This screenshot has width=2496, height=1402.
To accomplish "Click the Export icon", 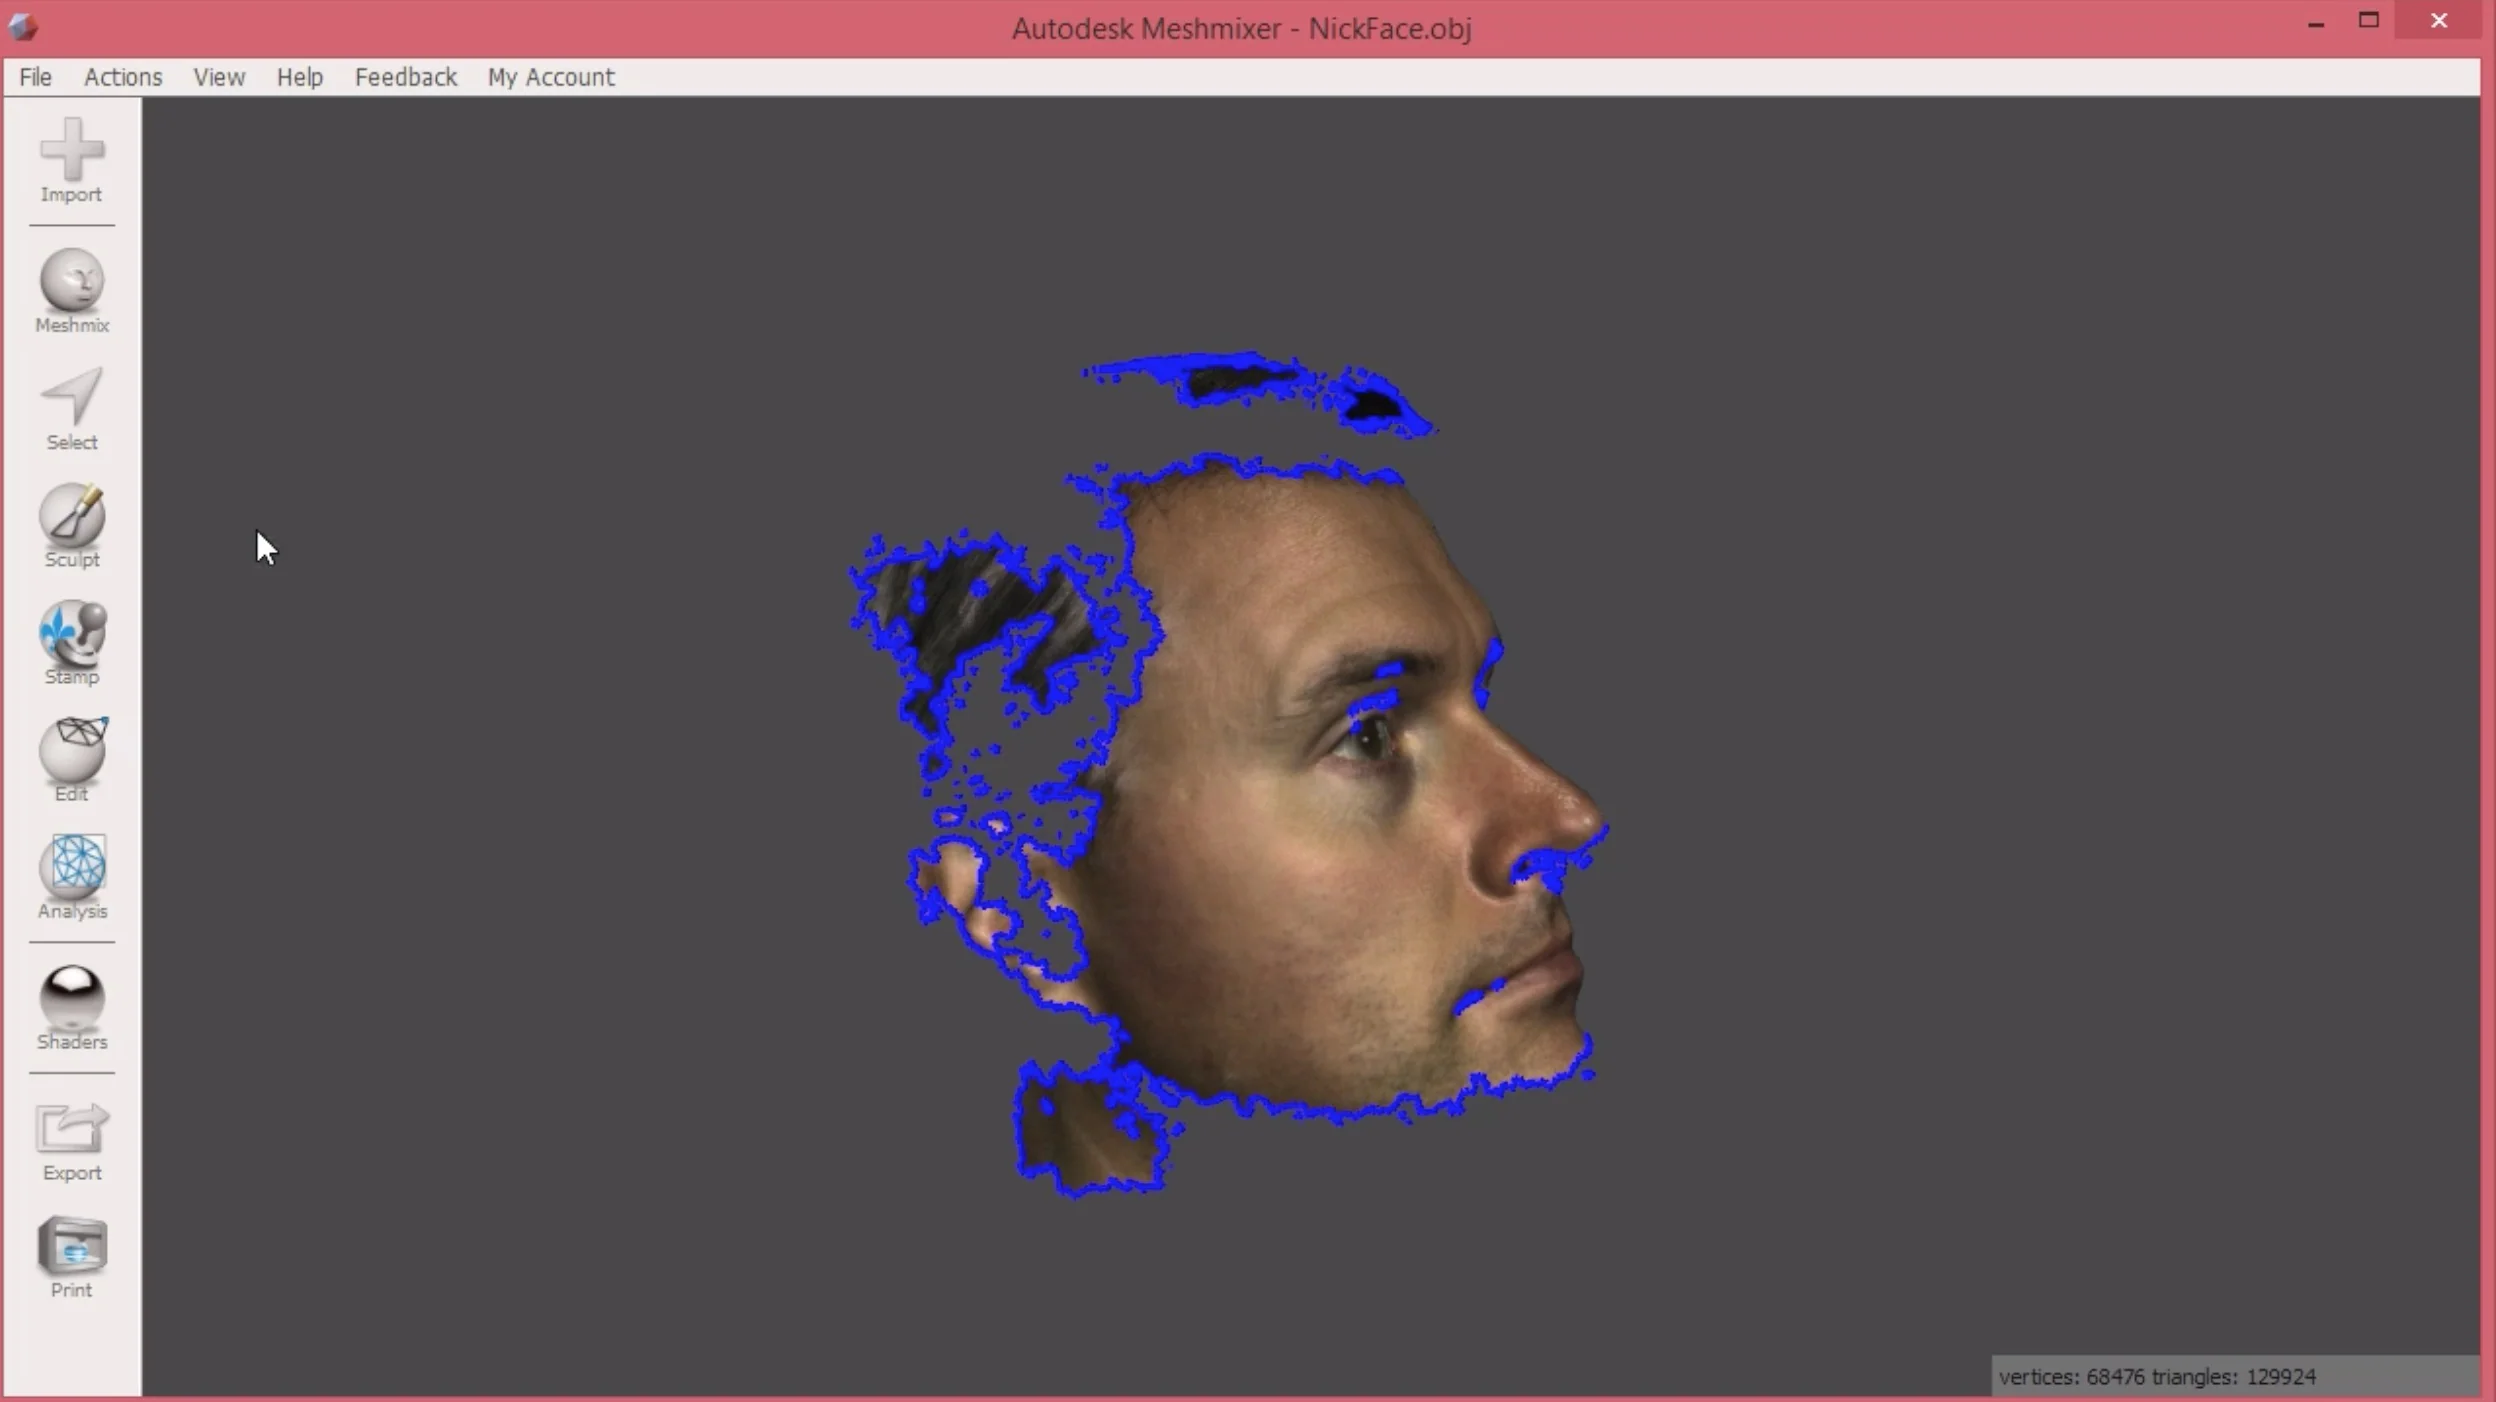I will pos(71,1141).
